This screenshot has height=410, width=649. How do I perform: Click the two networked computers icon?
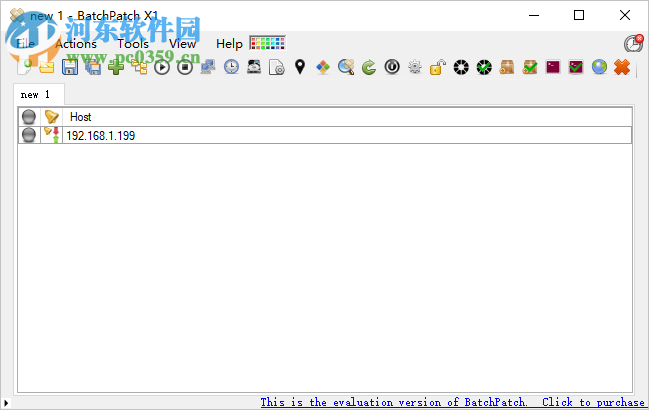[208, 67]
